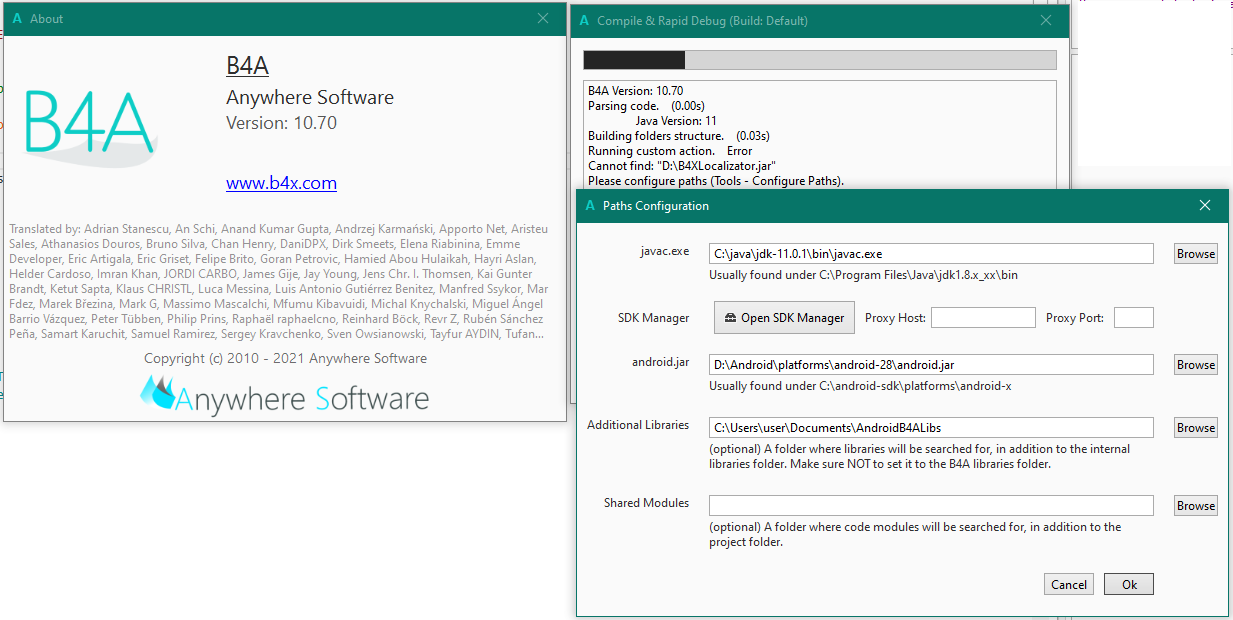Cancel the Paths Configuration dialog
The width and height of the screenshot is (1233, 620).
tap(1069, 585)
